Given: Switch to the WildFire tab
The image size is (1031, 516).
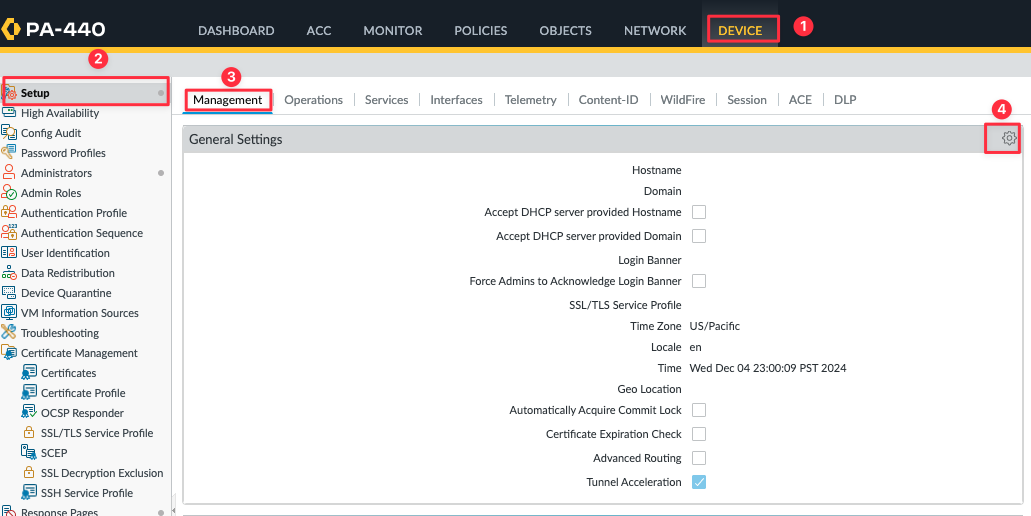Looking at the screenshot, I should [x=683, y=100].
